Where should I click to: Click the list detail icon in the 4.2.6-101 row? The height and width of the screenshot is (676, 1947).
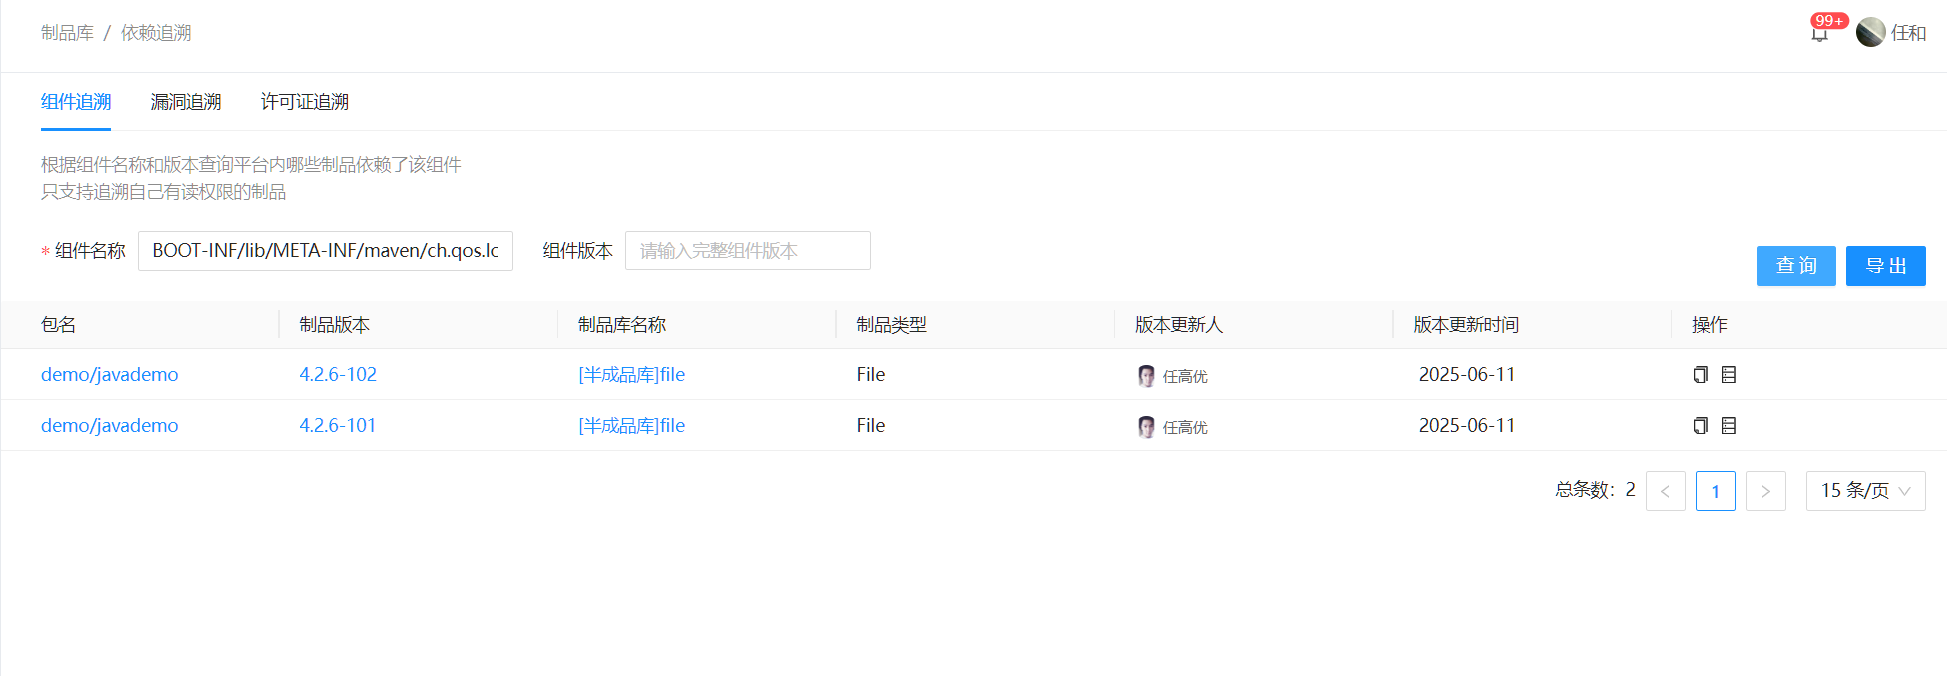click(1729, 426)
